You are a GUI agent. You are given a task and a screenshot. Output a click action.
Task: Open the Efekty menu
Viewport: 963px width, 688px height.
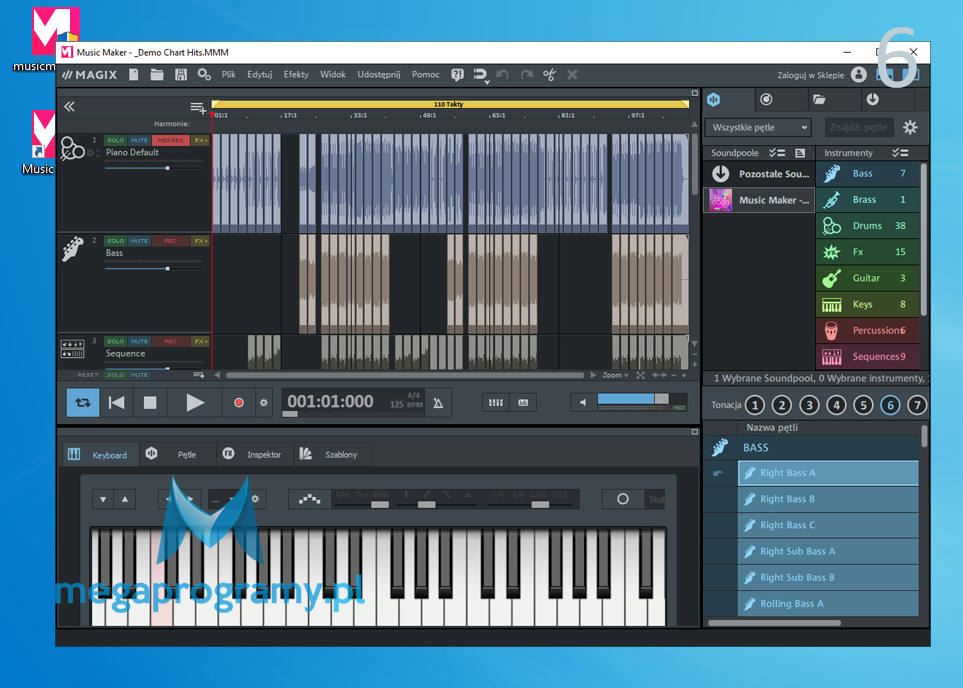point(296,74)
